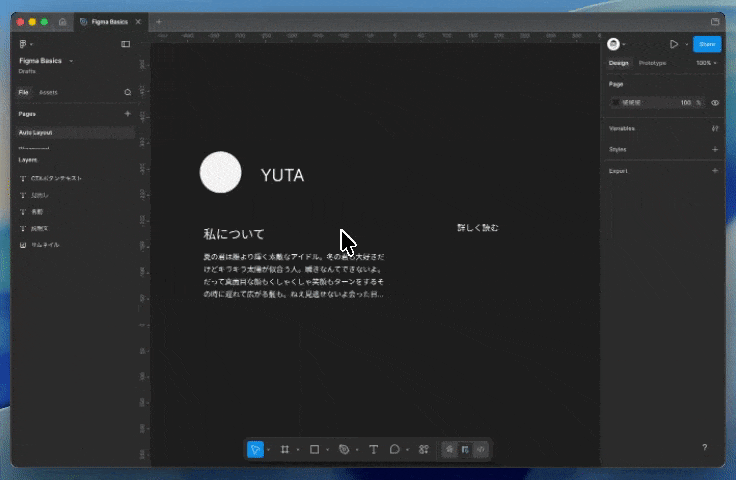The image size is (736, 480).
Task: Click the search icon in the left panel
Action: 127,92
